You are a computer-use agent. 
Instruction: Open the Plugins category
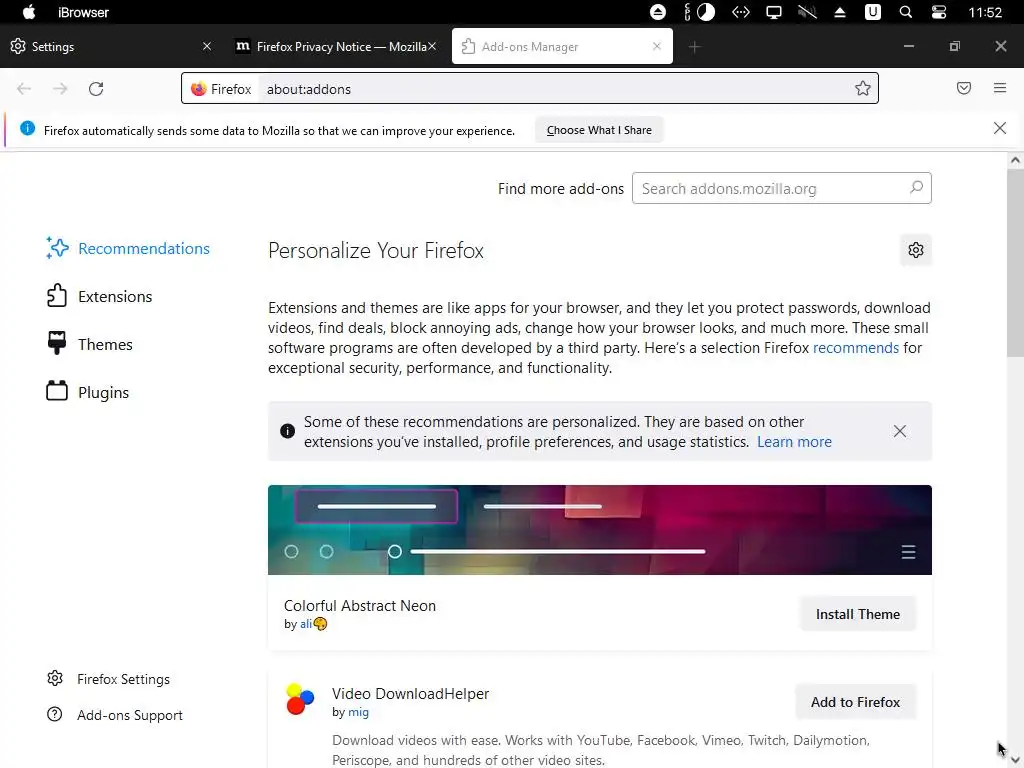point(88,392)
